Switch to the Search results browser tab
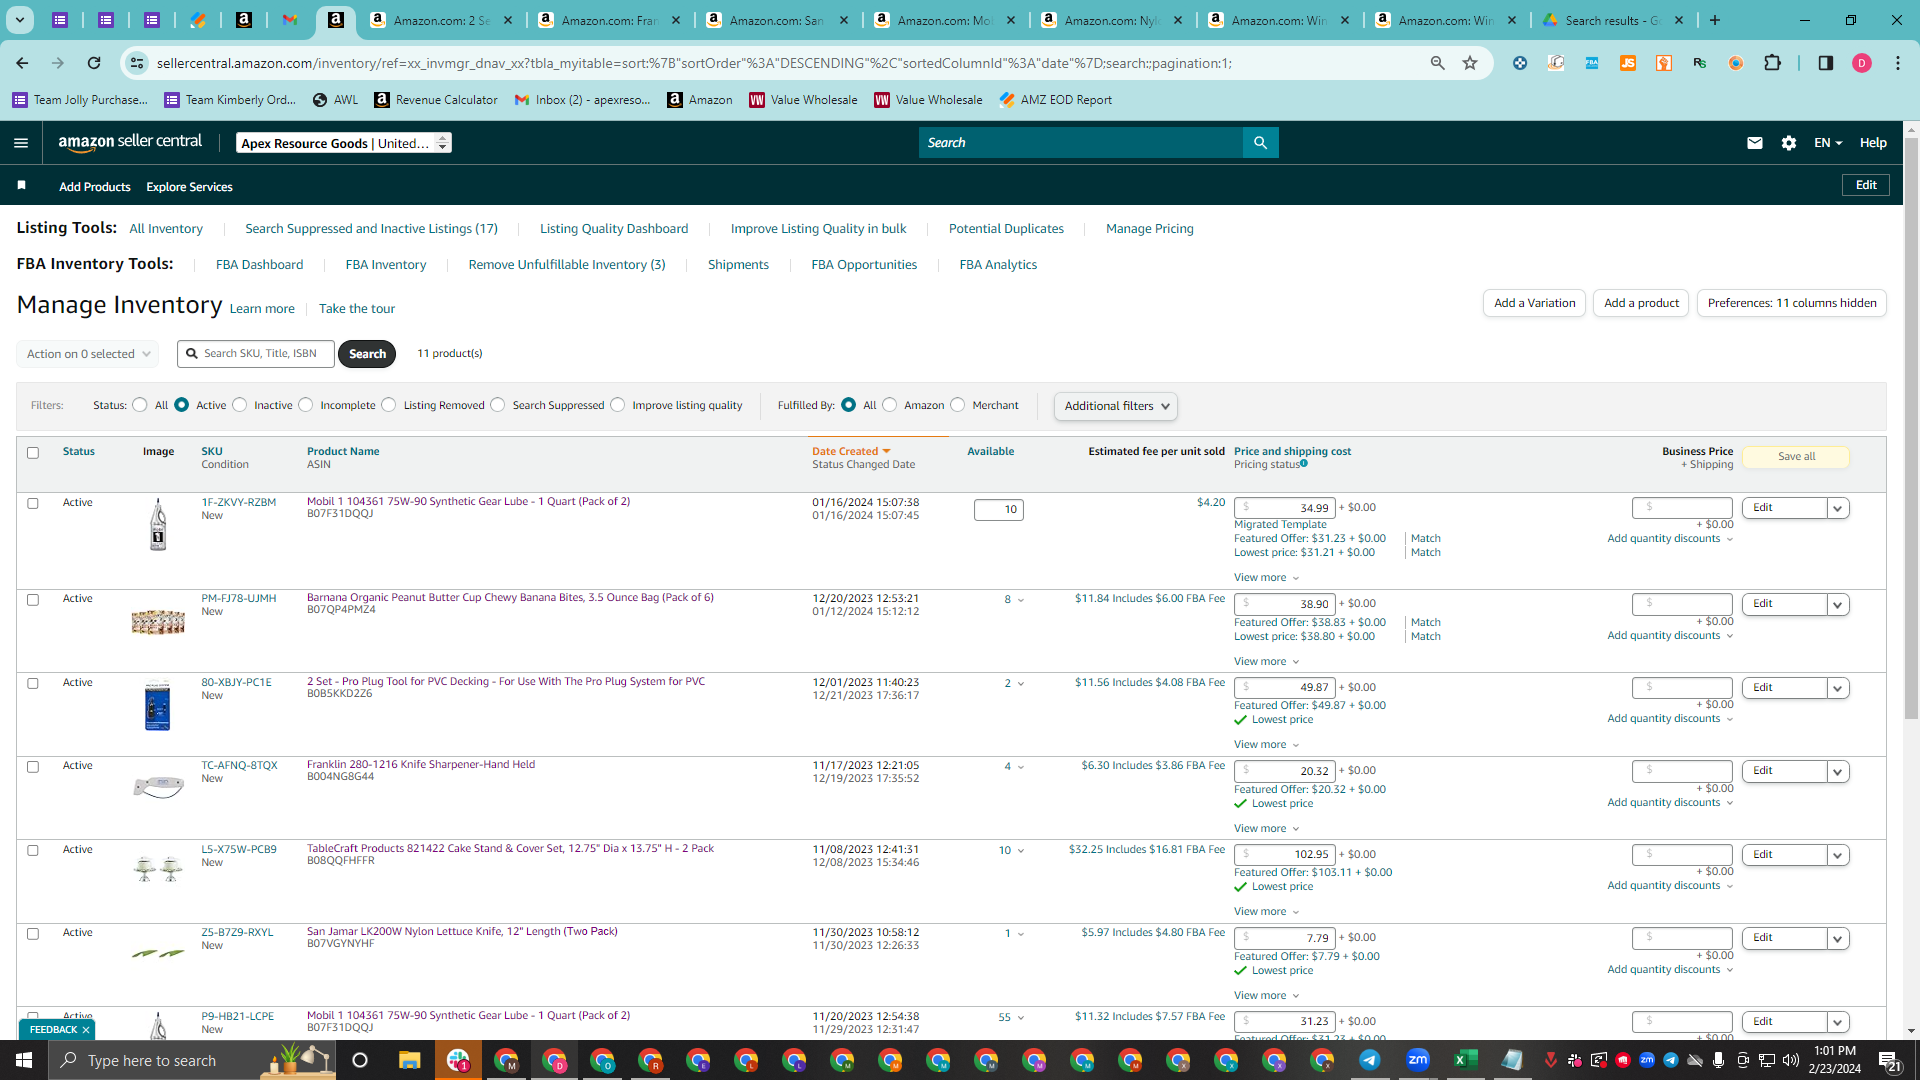The height and width of the screenshot is (1080, 1920). pos(1612,20)
